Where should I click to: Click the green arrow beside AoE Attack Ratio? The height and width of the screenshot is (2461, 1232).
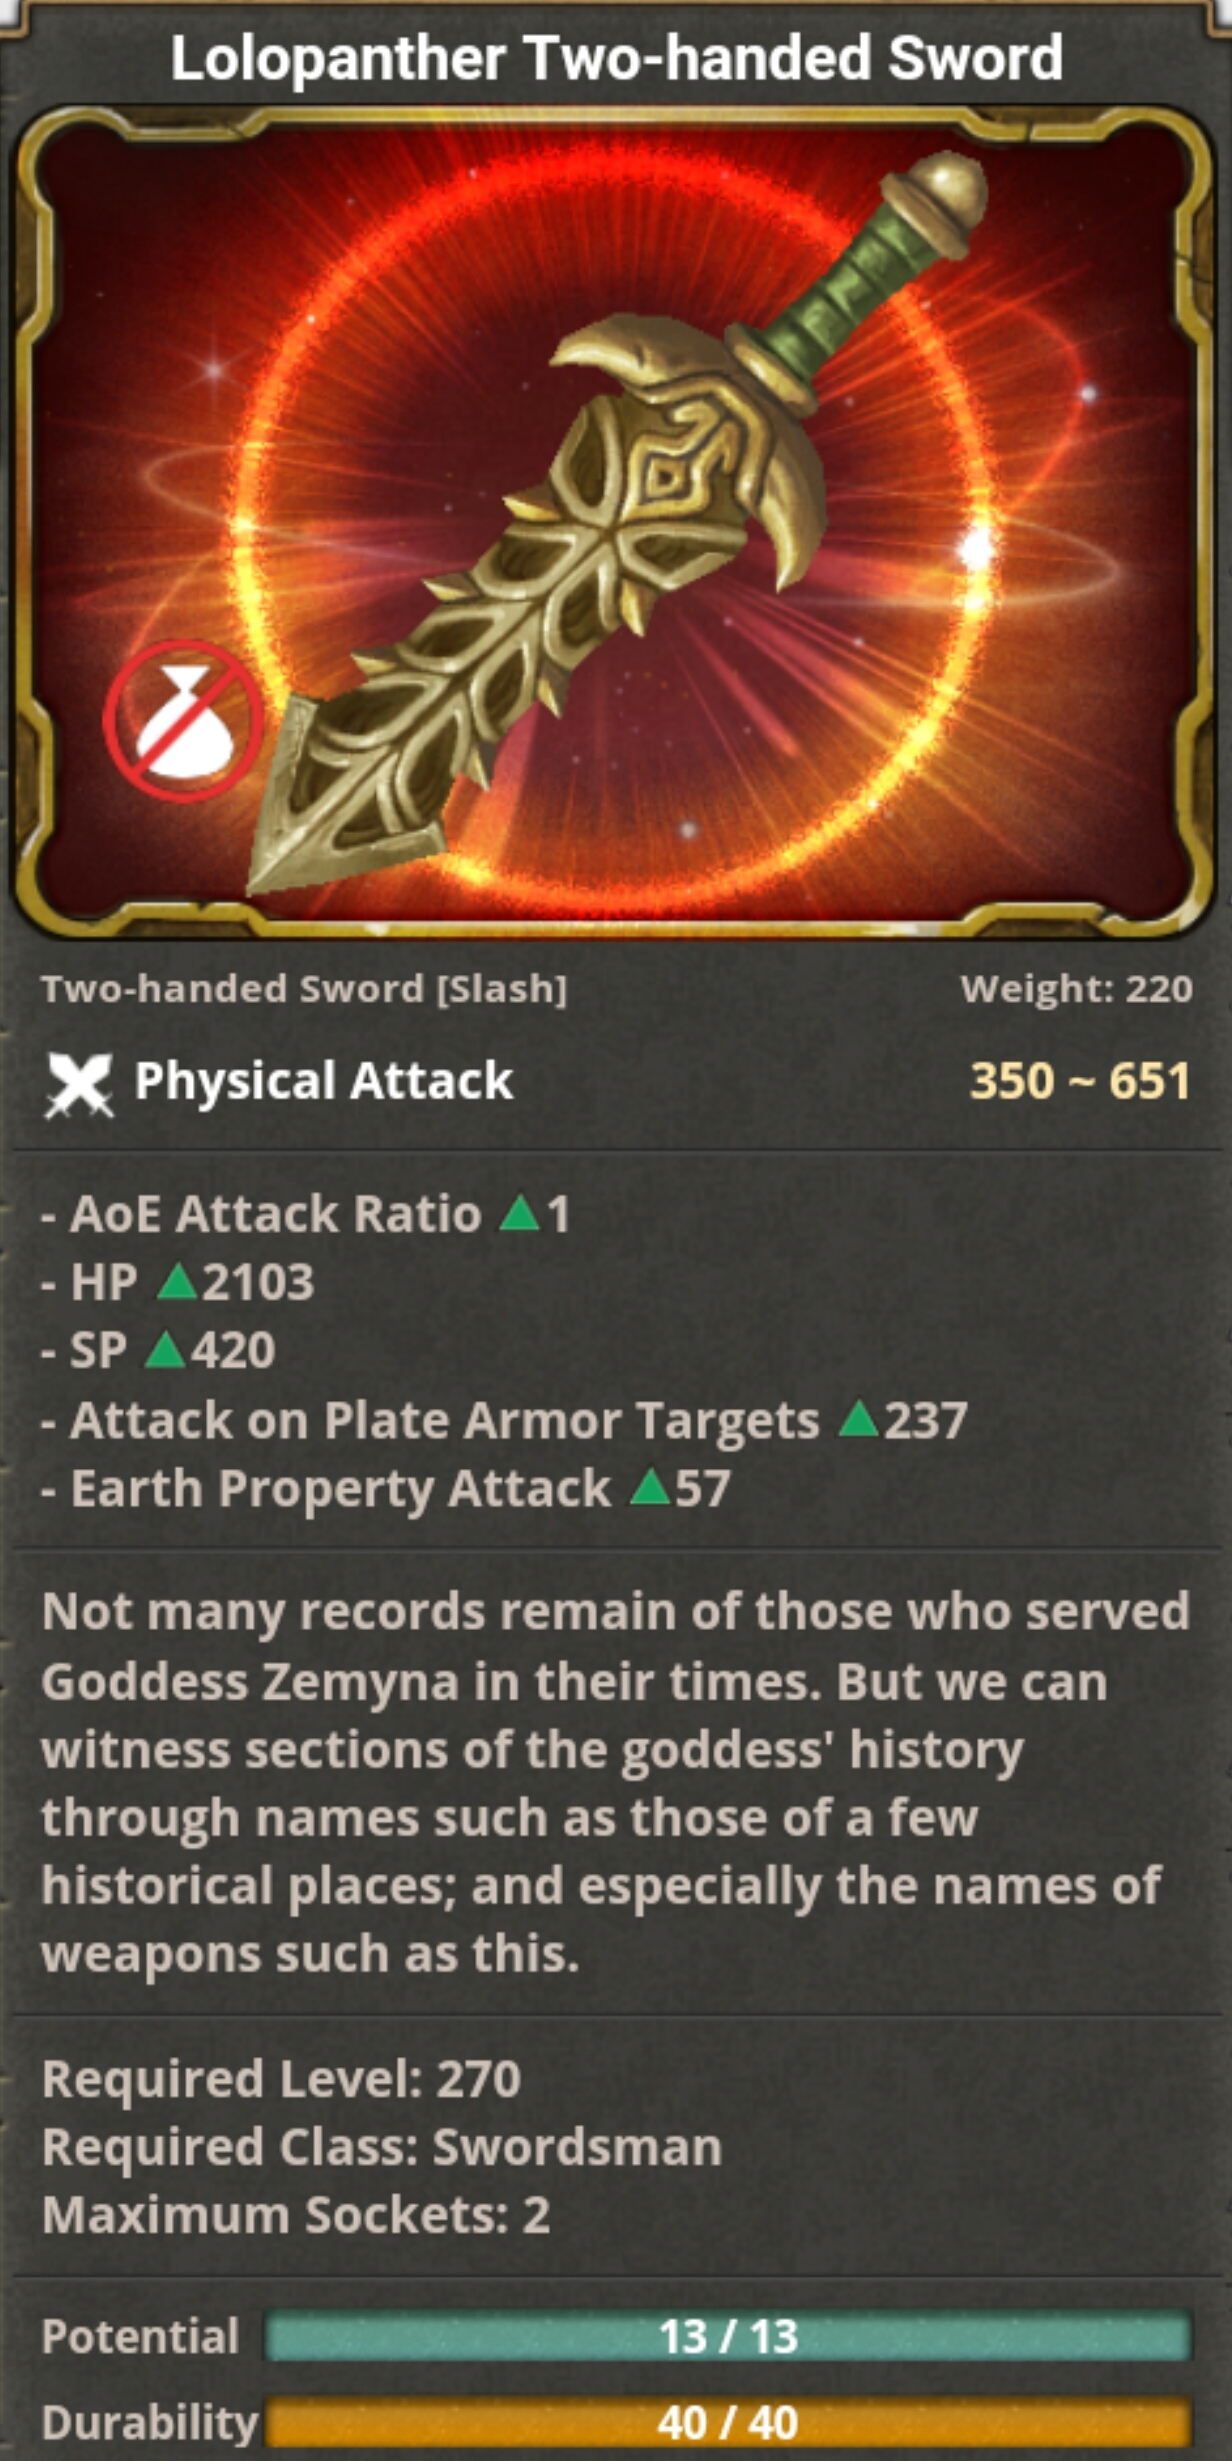point(519,1212)
